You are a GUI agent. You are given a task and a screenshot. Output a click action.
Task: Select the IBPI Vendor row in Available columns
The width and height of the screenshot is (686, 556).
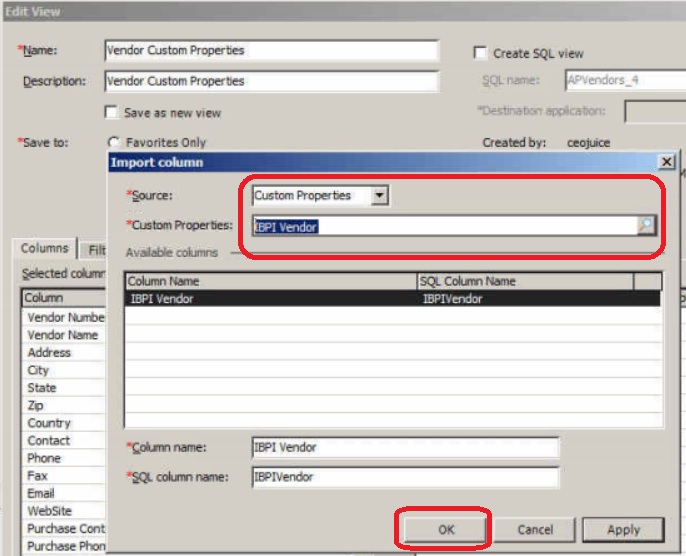pos(393,299)
